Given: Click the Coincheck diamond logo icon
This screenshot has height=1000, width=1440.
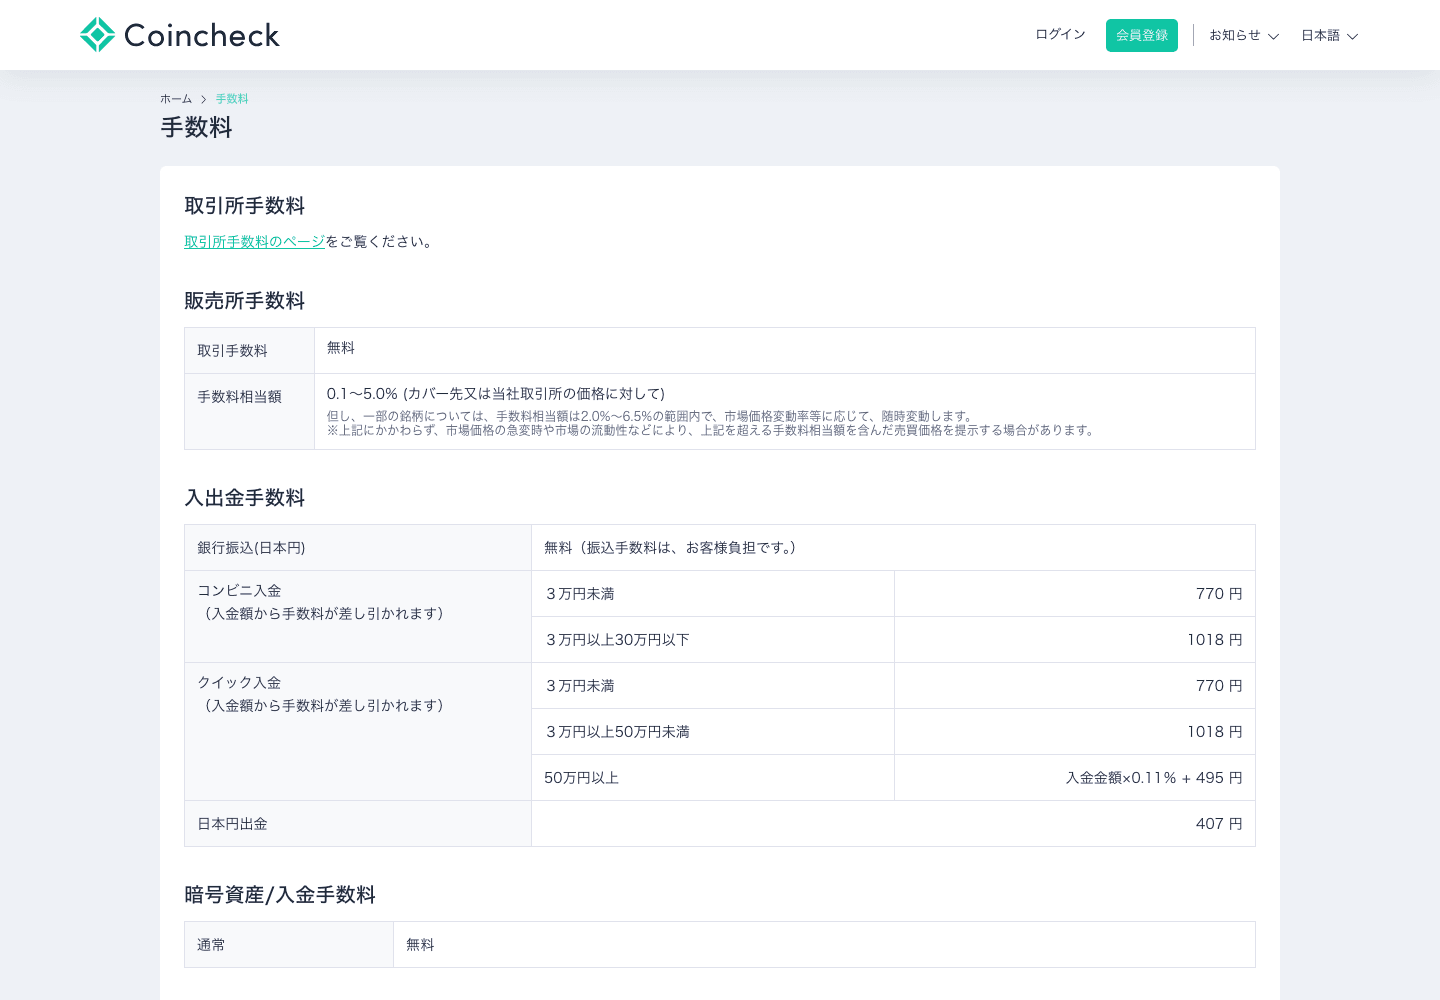Looking at the screenshot, I should (98, 35).
